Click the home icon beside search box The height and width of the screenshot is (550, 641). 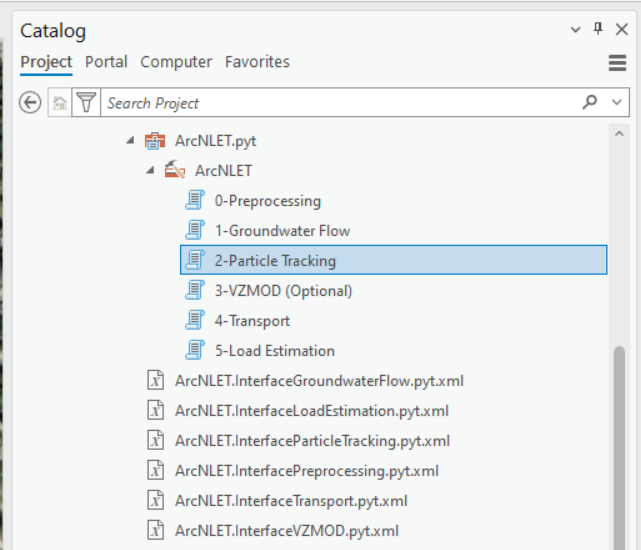click(60, 103)
